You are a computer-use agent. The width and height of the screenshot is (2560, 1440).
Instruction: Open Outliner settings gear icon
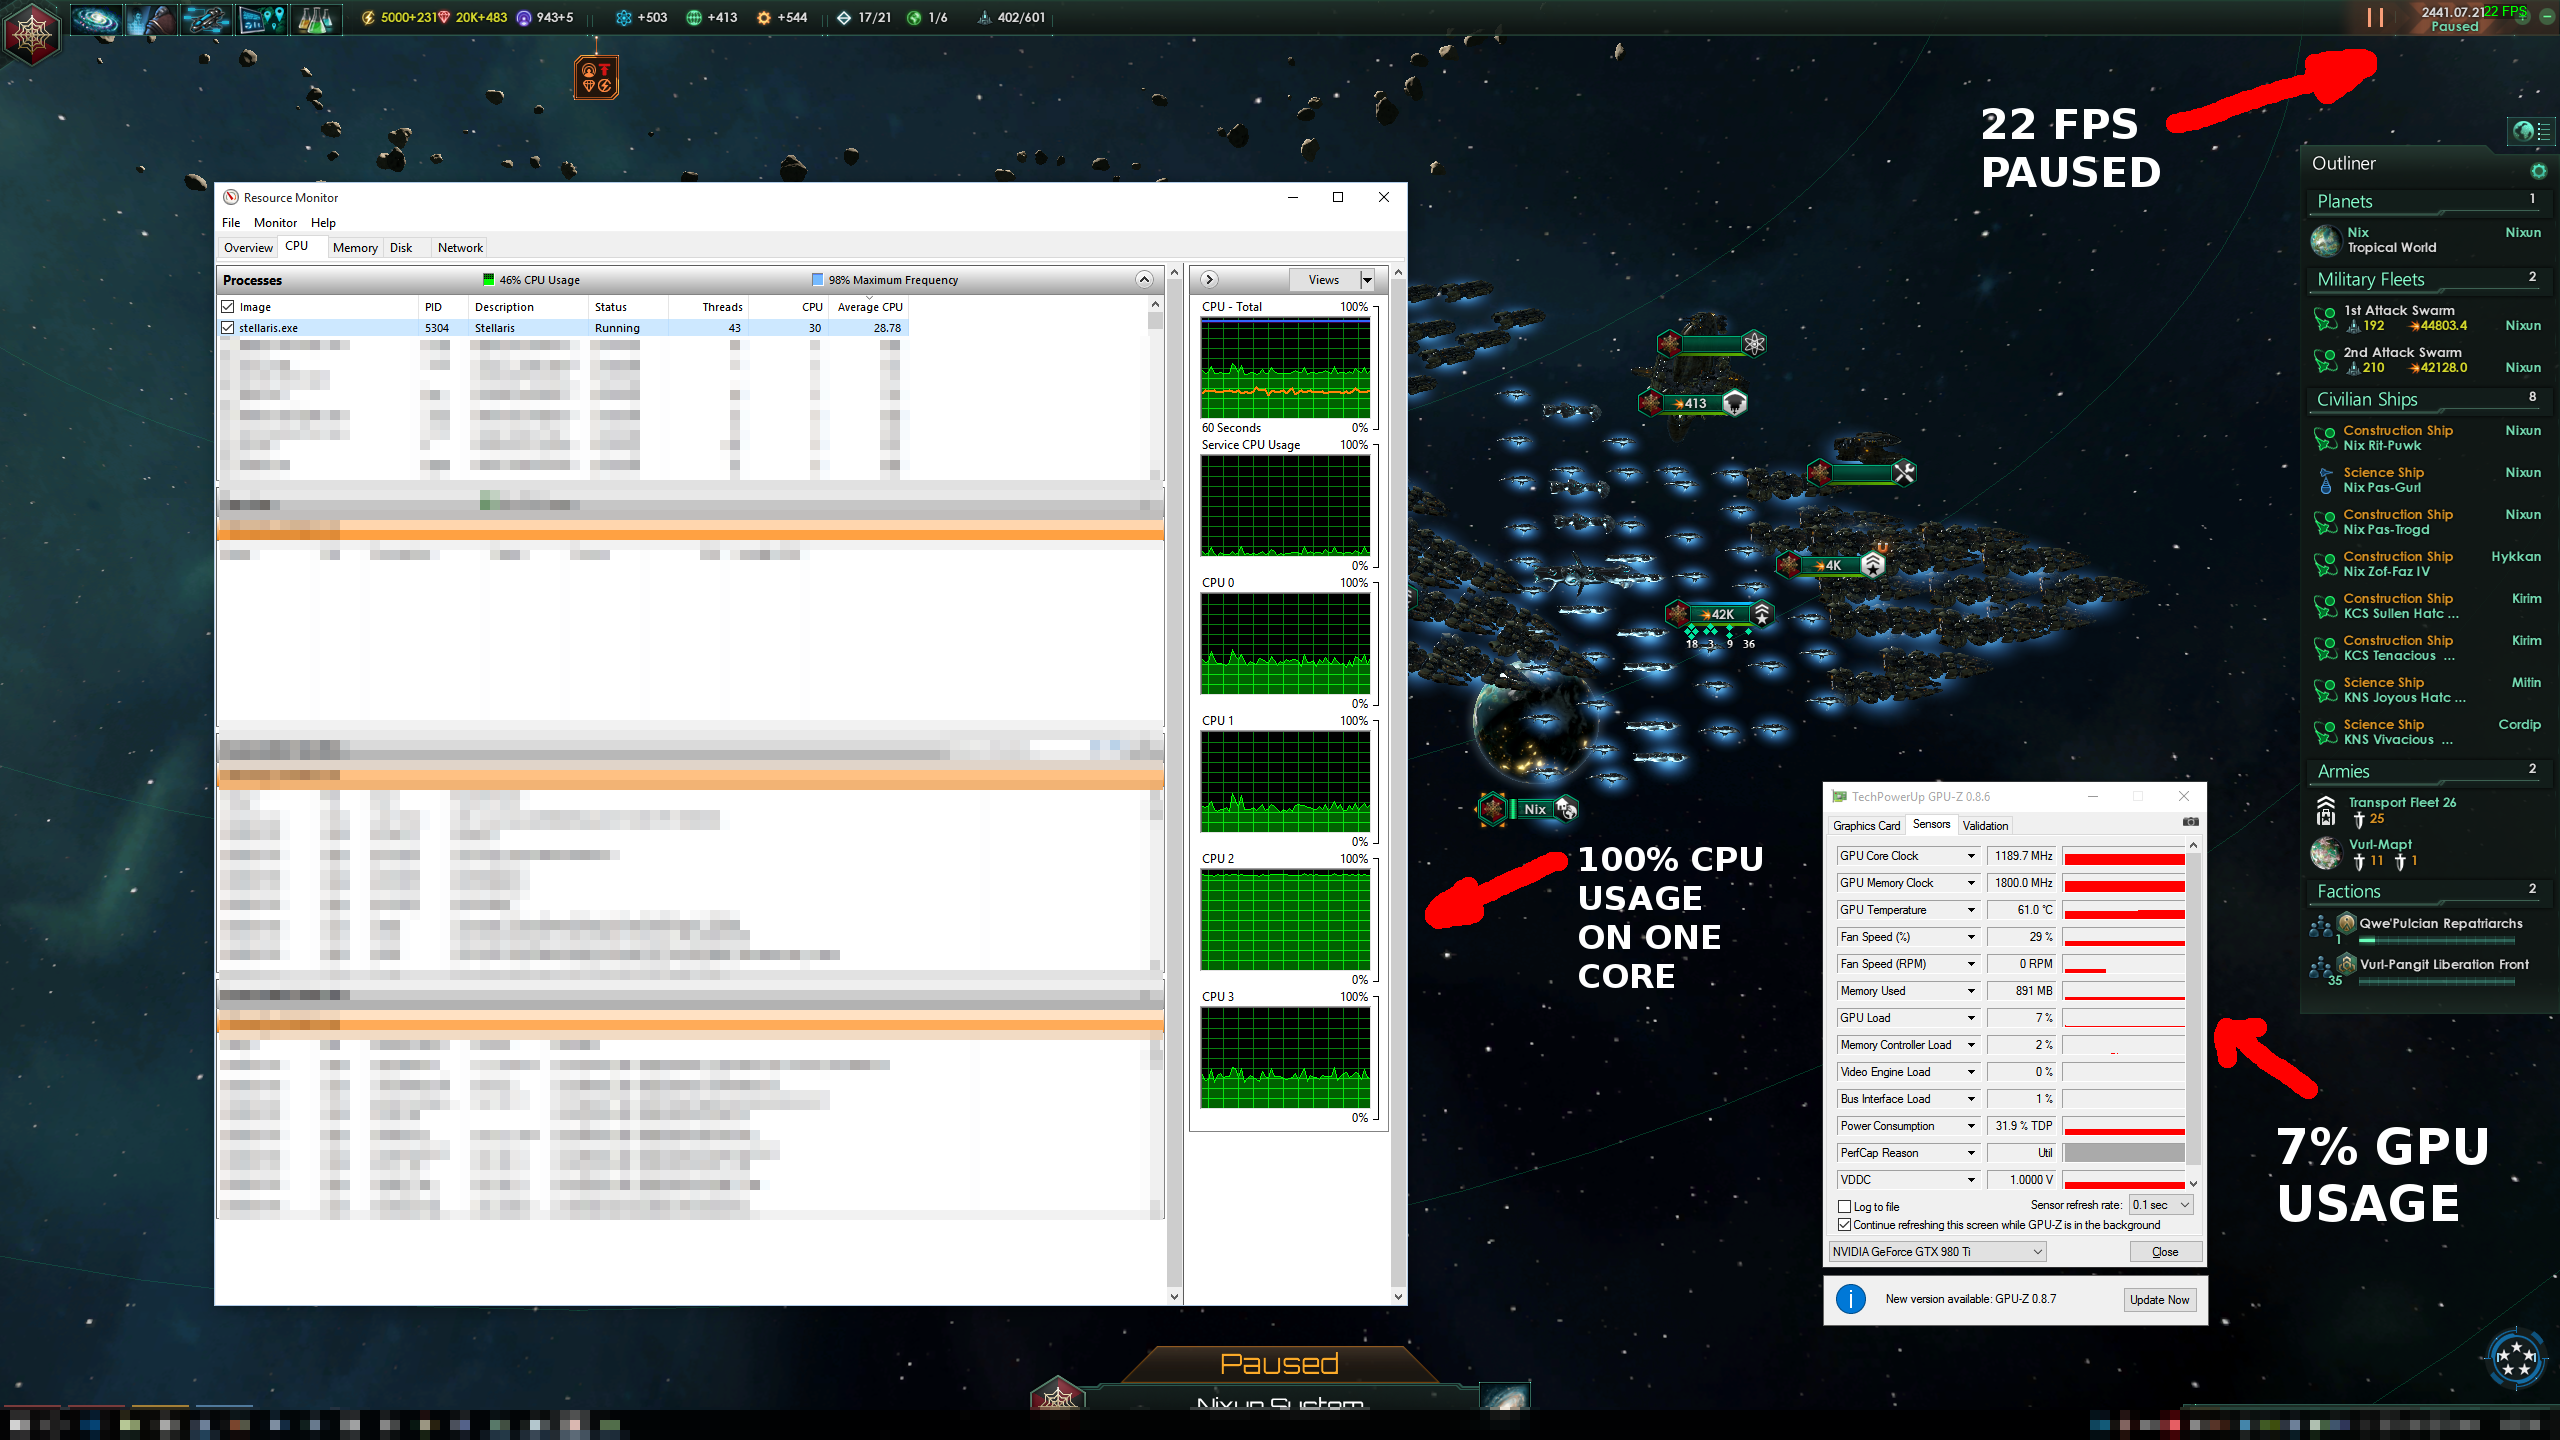2538,171
